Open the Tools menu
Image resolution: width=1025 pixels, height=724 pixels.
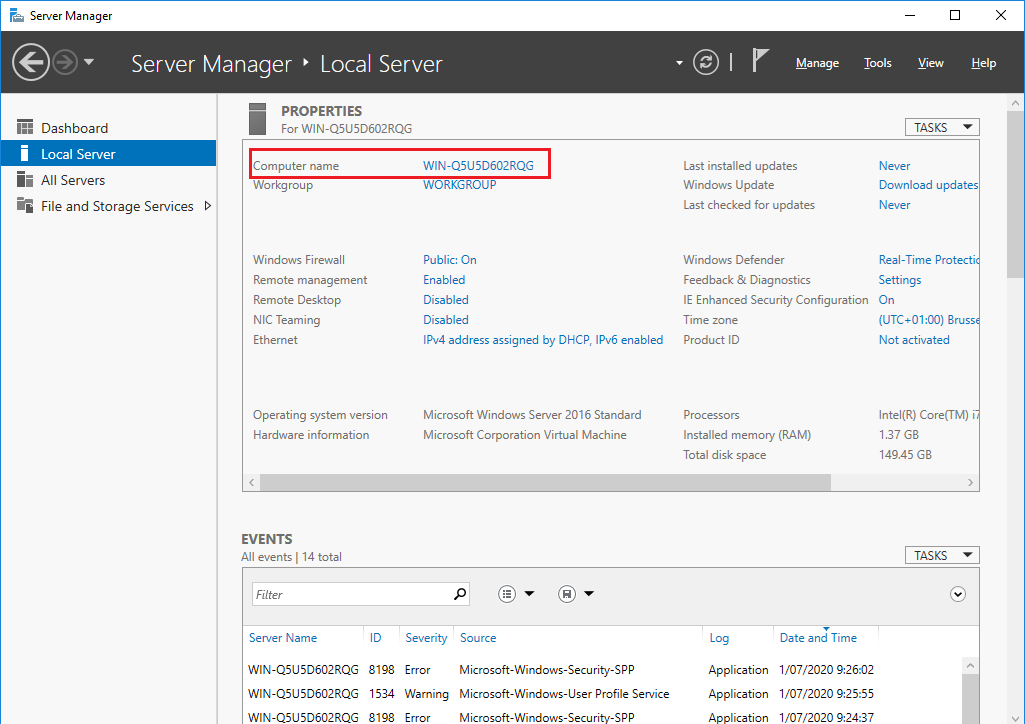click(877, 63)
